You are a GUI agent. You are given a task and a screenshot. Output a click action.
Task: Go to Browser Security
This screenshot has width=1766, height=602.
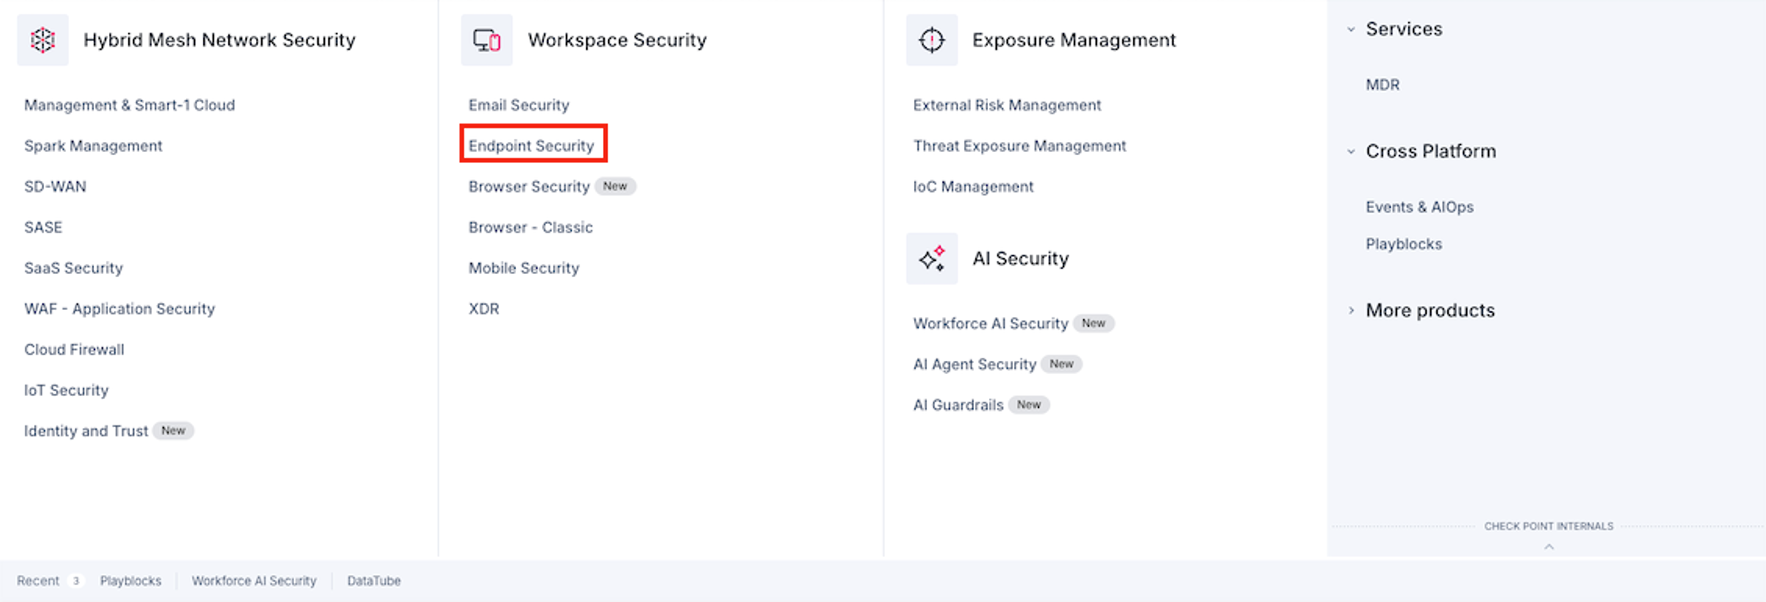(529, 187)
